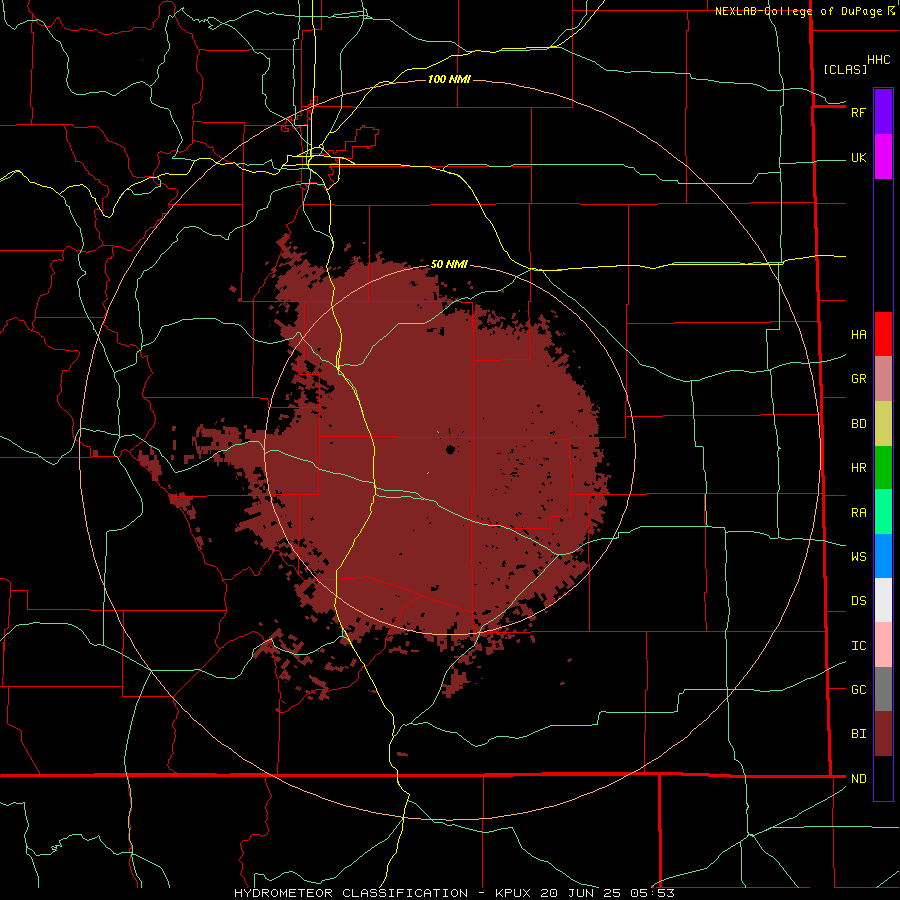Click the "NEXLAB-College of DuPage" credit text

[798, 11]
